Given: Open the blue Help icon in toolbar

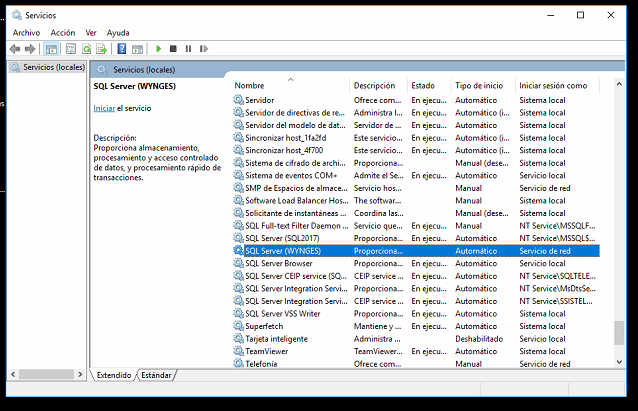Looking at the screenshot, I should (x=122, y=48).
